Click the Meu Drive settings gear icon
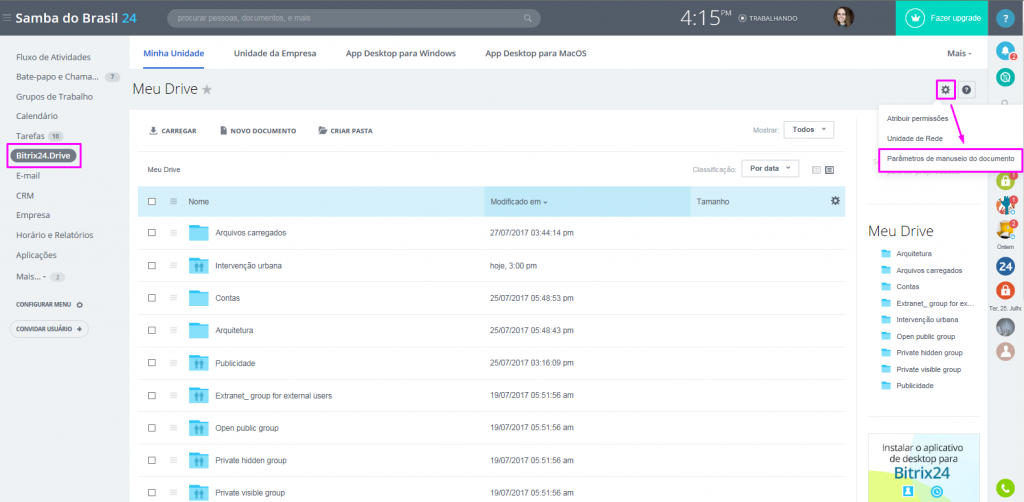This screenshot has width=1024, height=502. 945,90
